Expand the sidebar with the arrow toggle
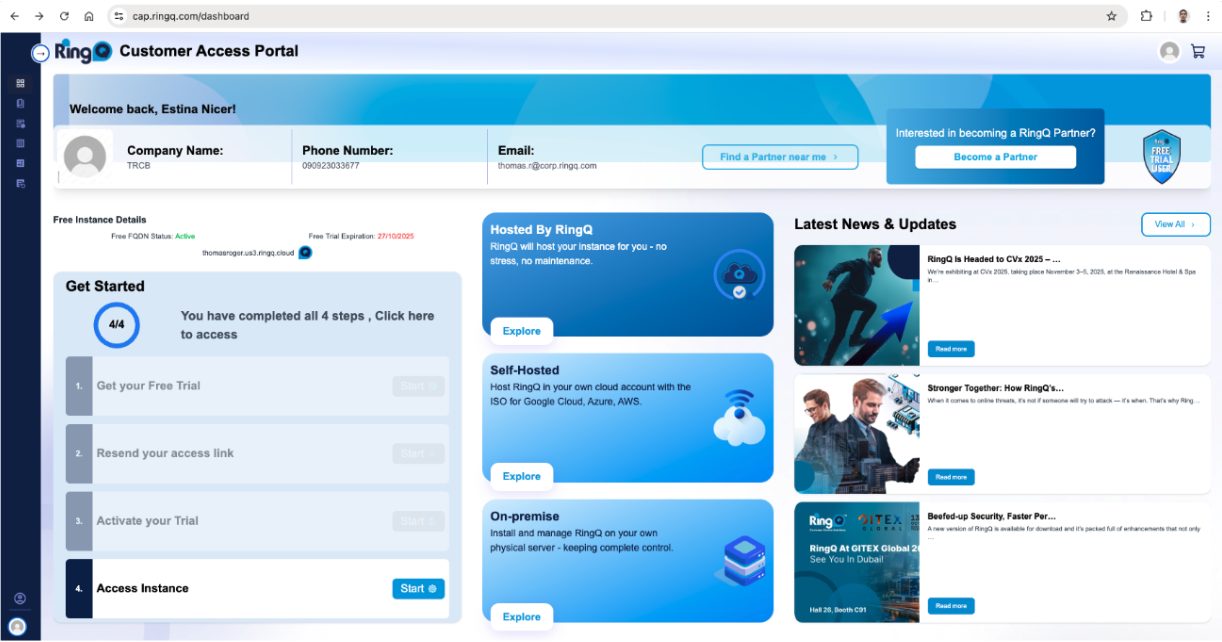 [40, 53]
